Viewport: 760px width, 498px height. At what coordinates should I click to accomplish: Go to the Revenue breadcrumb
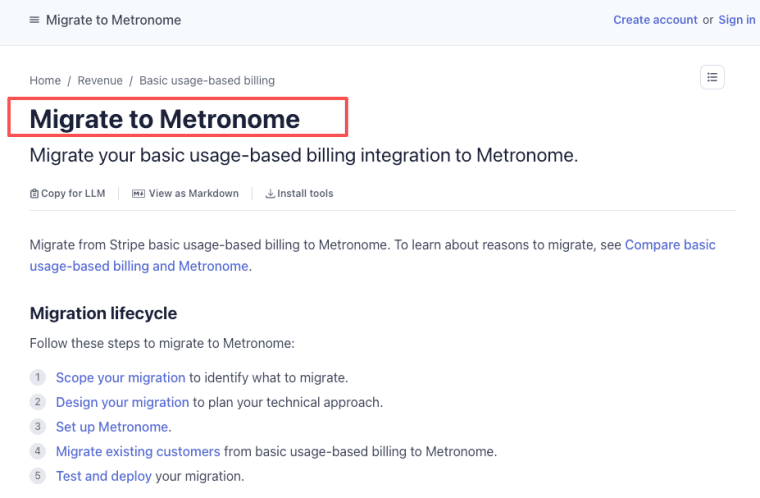point(100,80)
